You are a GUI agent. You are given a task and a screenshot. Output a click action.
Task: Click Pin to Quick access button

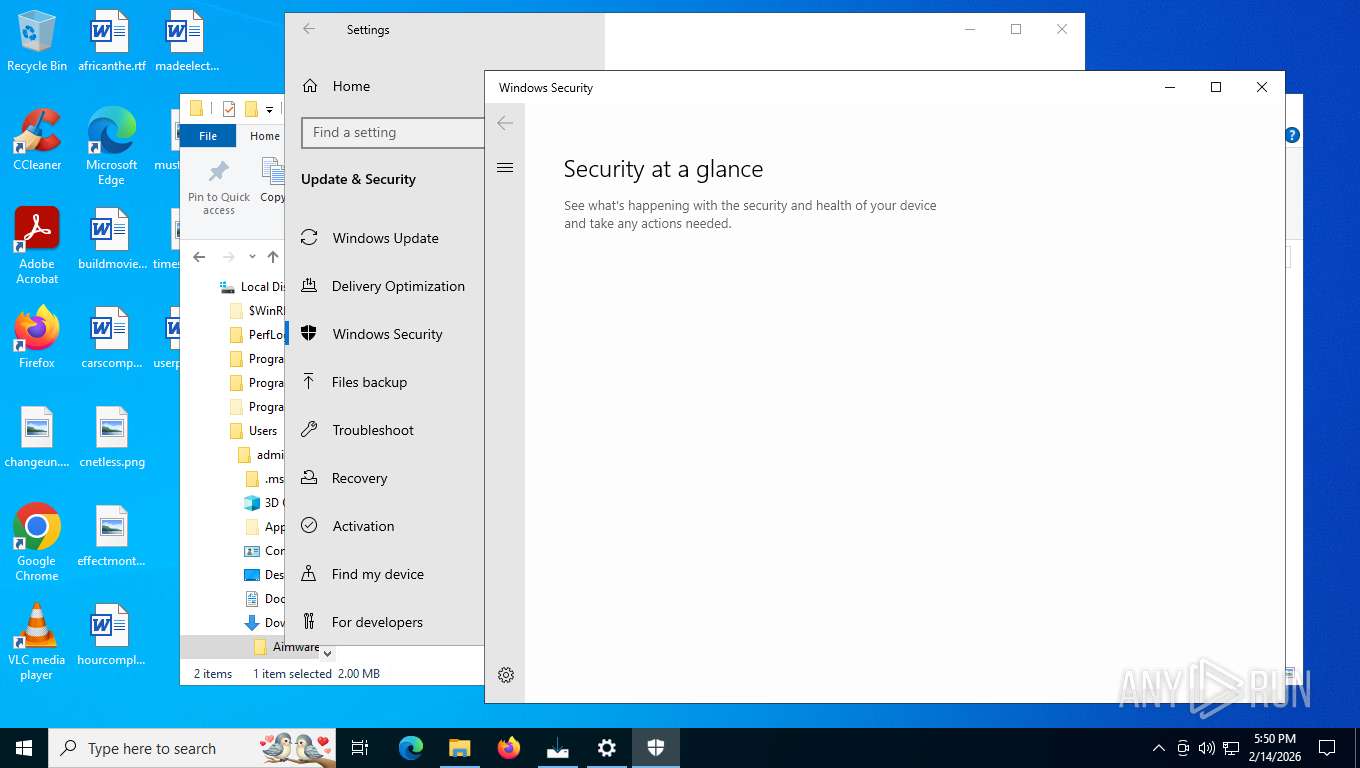click(x=219, y=186)
